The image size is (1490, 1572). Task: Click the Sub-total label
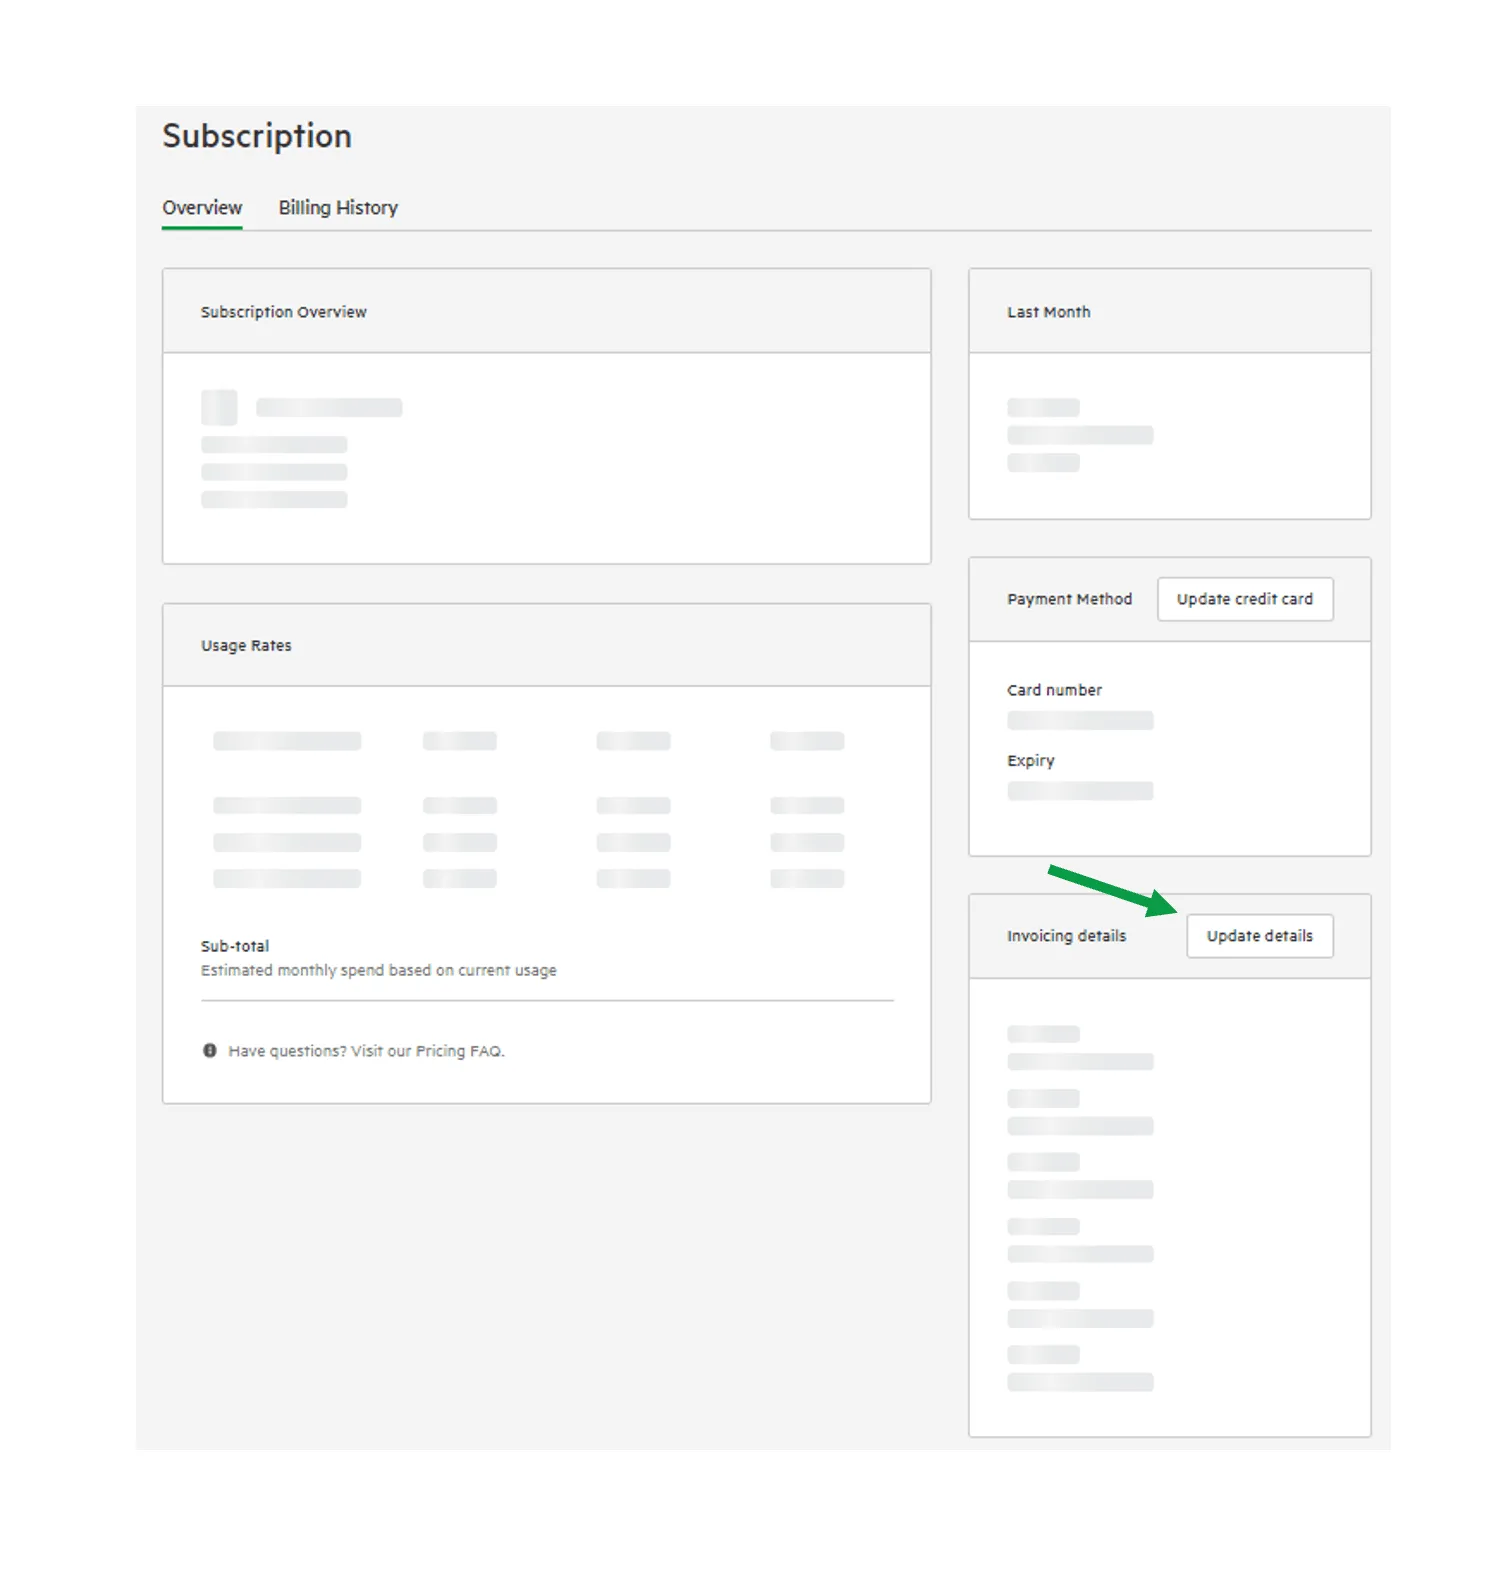pyautogui.click(x=235, y=946)
